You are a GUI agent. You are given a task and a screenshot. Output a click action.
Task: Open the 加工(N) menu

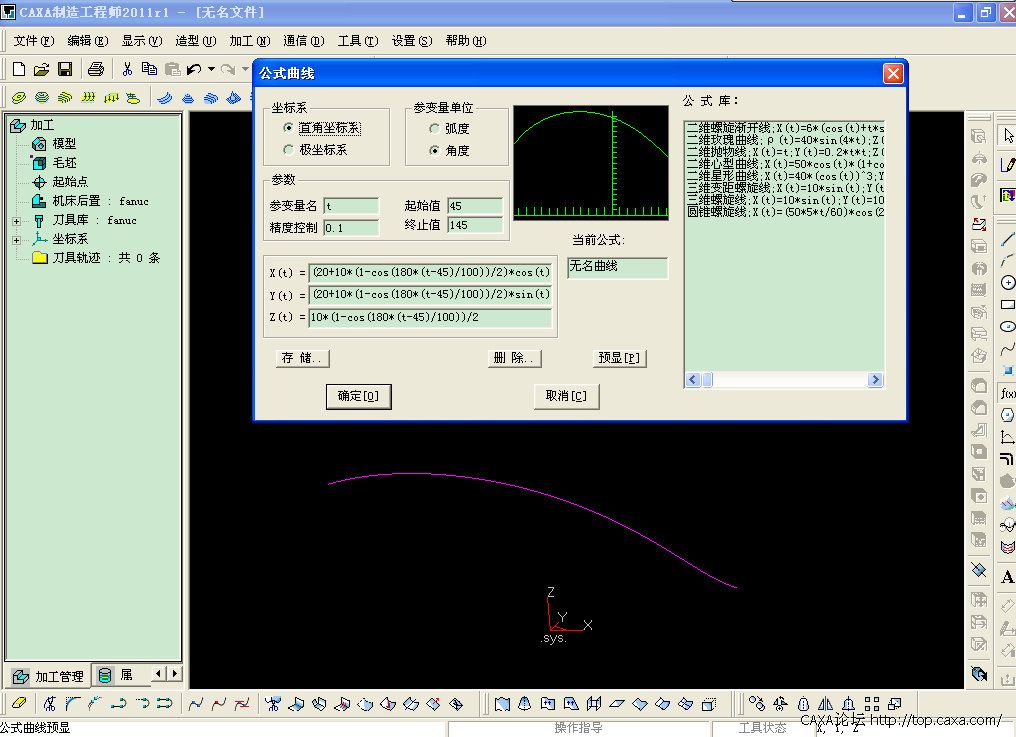(249, 41)
